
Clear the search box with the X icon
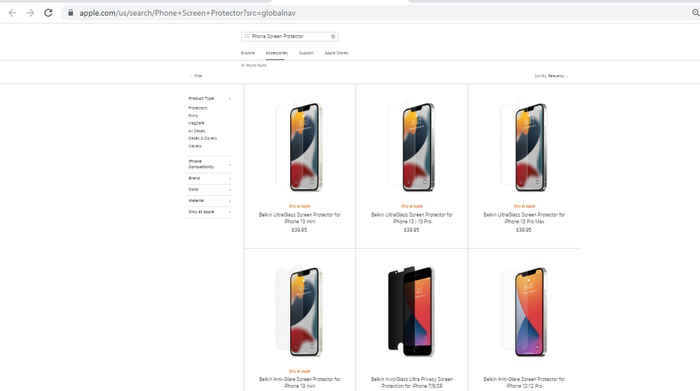pyautogui.click(x=333, y=37)
